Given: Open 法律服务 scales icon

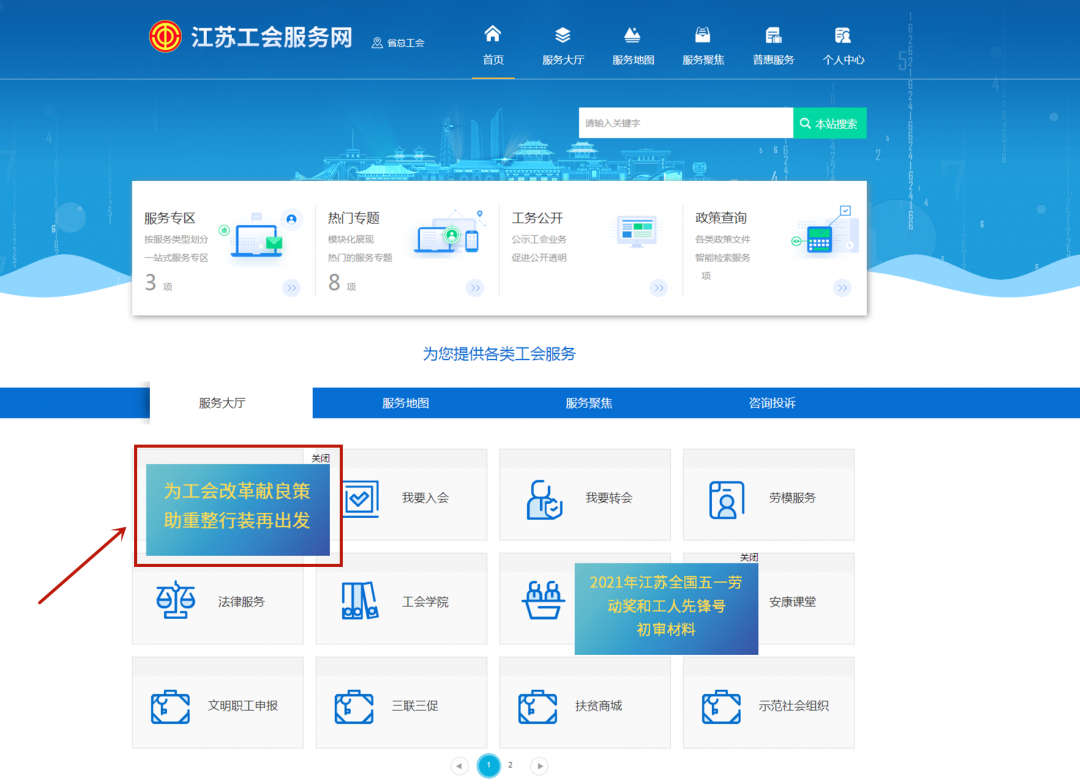Looking at the screenshot, I should pos(176,602).
